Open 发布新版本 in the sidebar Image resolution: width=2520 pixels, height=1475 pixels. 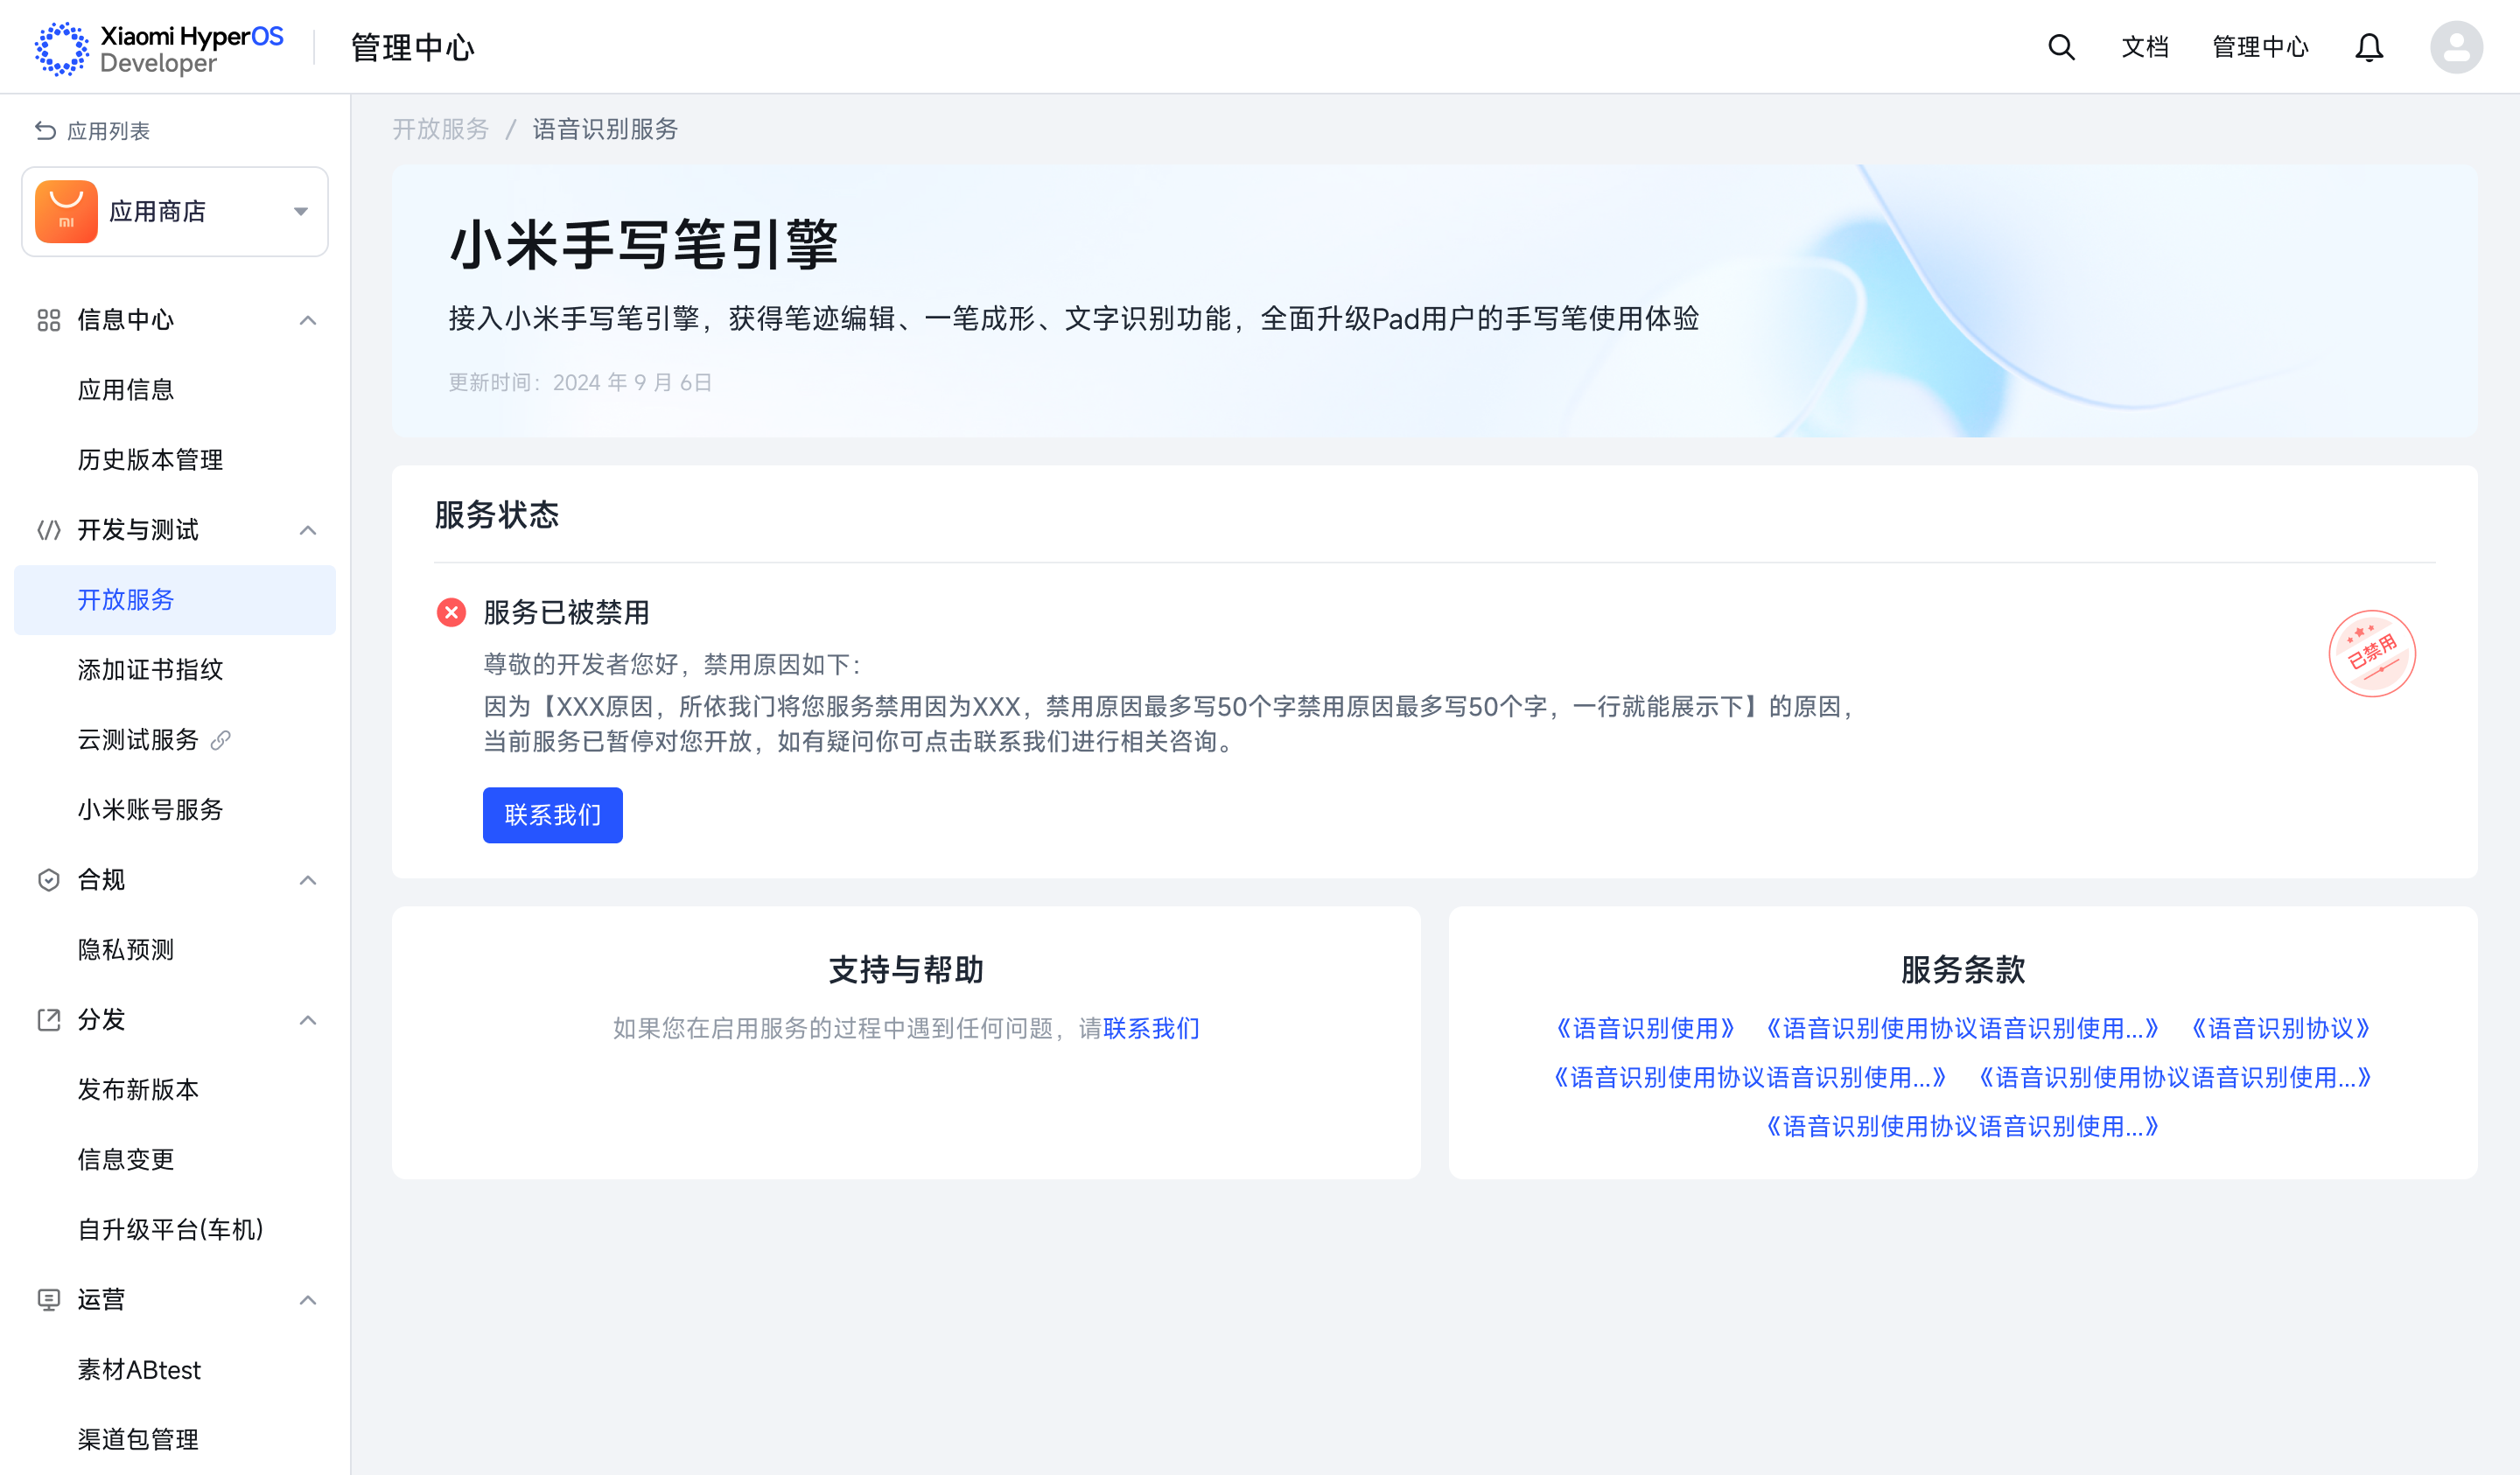point(175,1090)
